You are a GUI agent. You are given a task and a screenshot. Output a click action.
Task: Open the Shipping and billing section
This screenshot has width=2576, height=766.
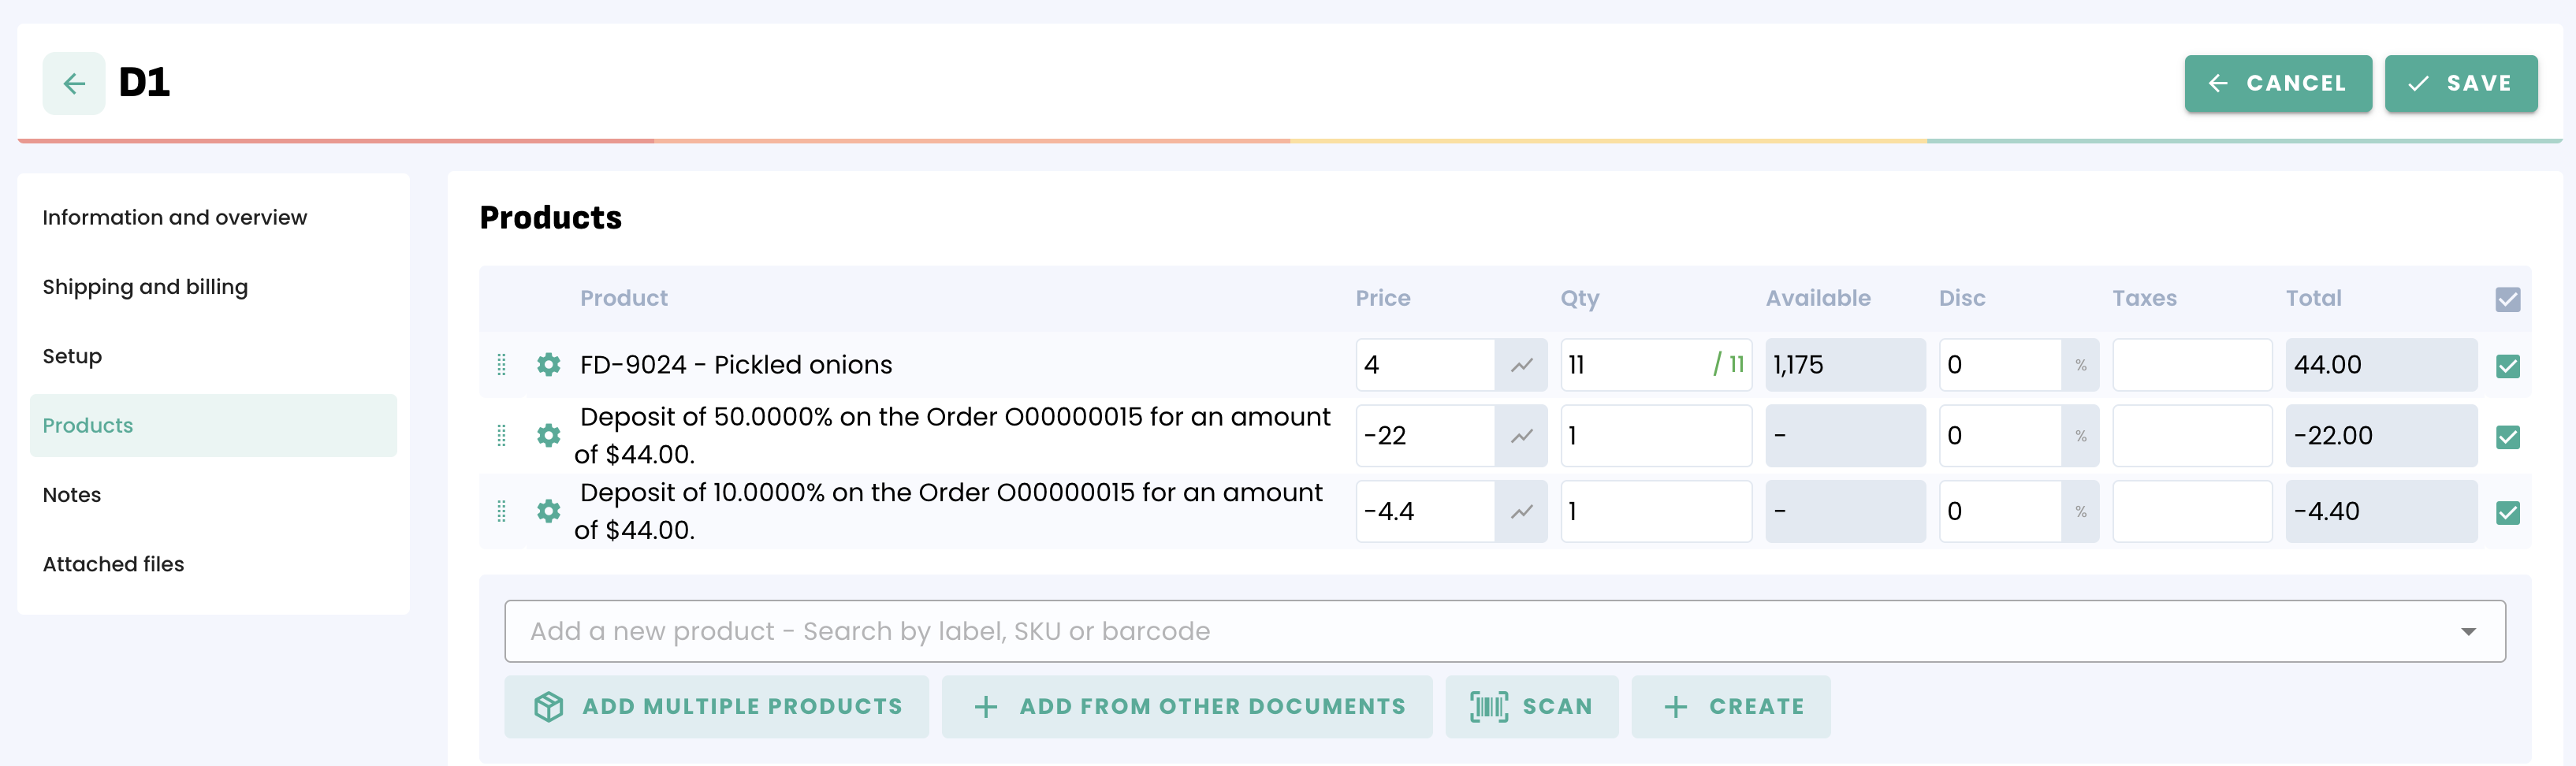pos(145,287)
